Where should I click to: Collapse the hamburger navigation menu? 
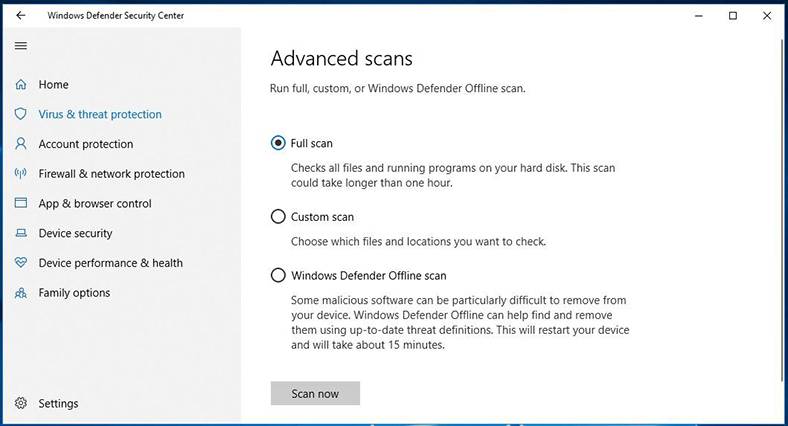pos(21,46)
